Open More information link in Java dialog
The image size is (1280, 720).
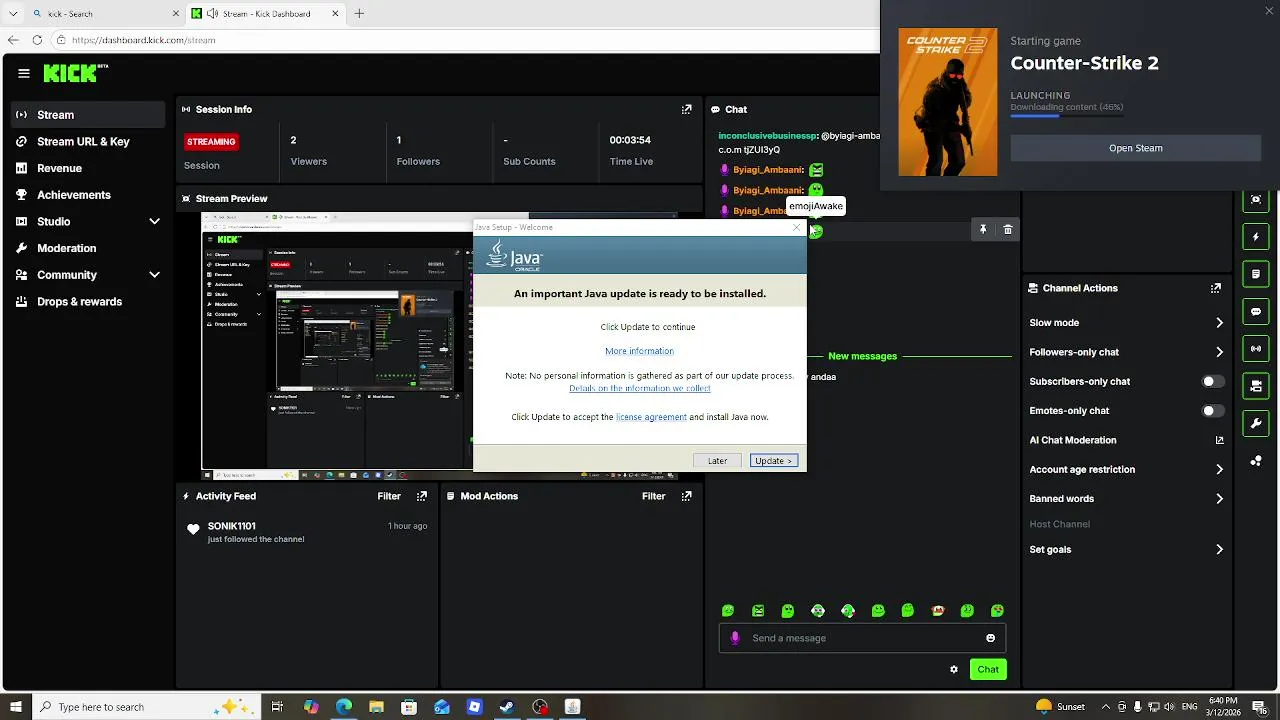tap(639, 351)
